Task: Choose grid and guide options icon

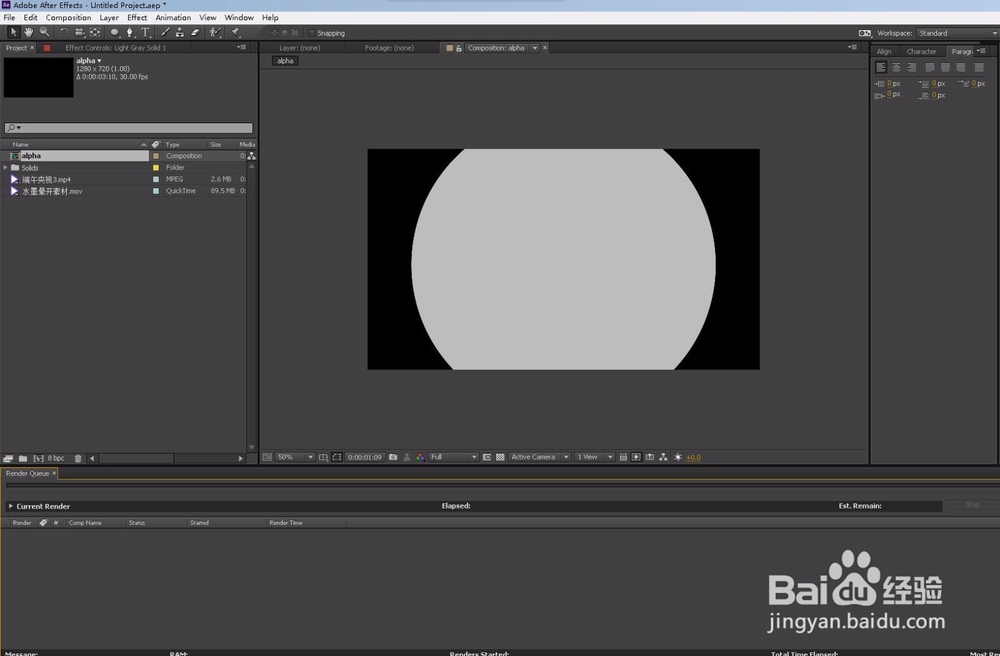Action: click(x=323, y=457)
